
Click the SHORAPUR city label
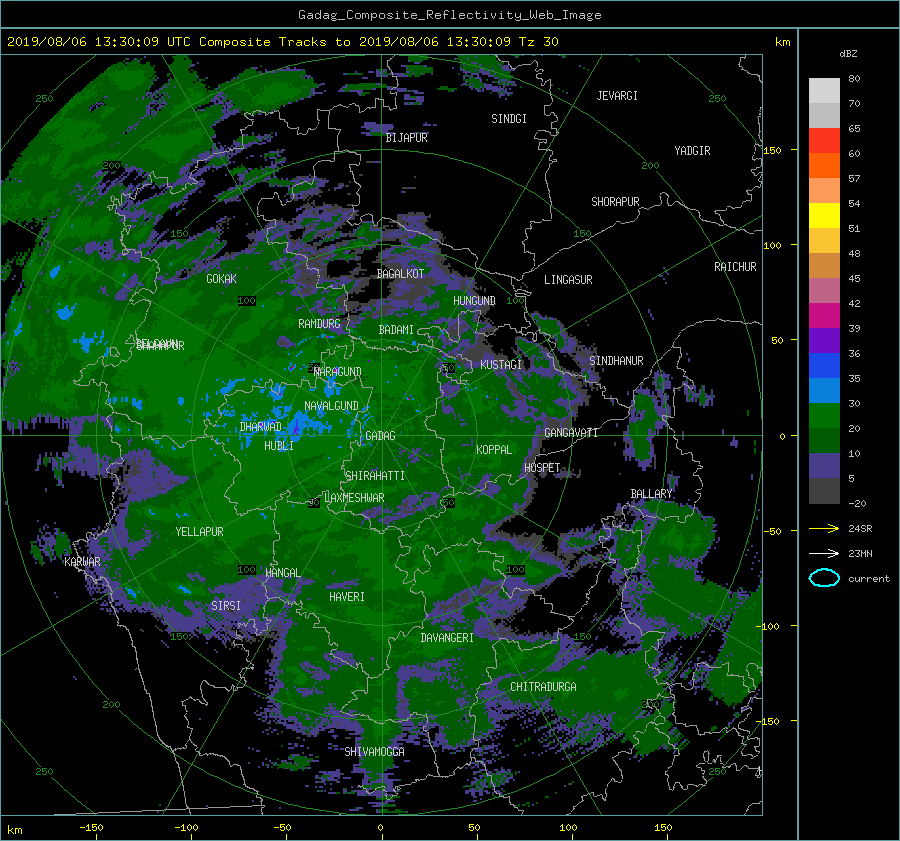[x=615, y=201]
